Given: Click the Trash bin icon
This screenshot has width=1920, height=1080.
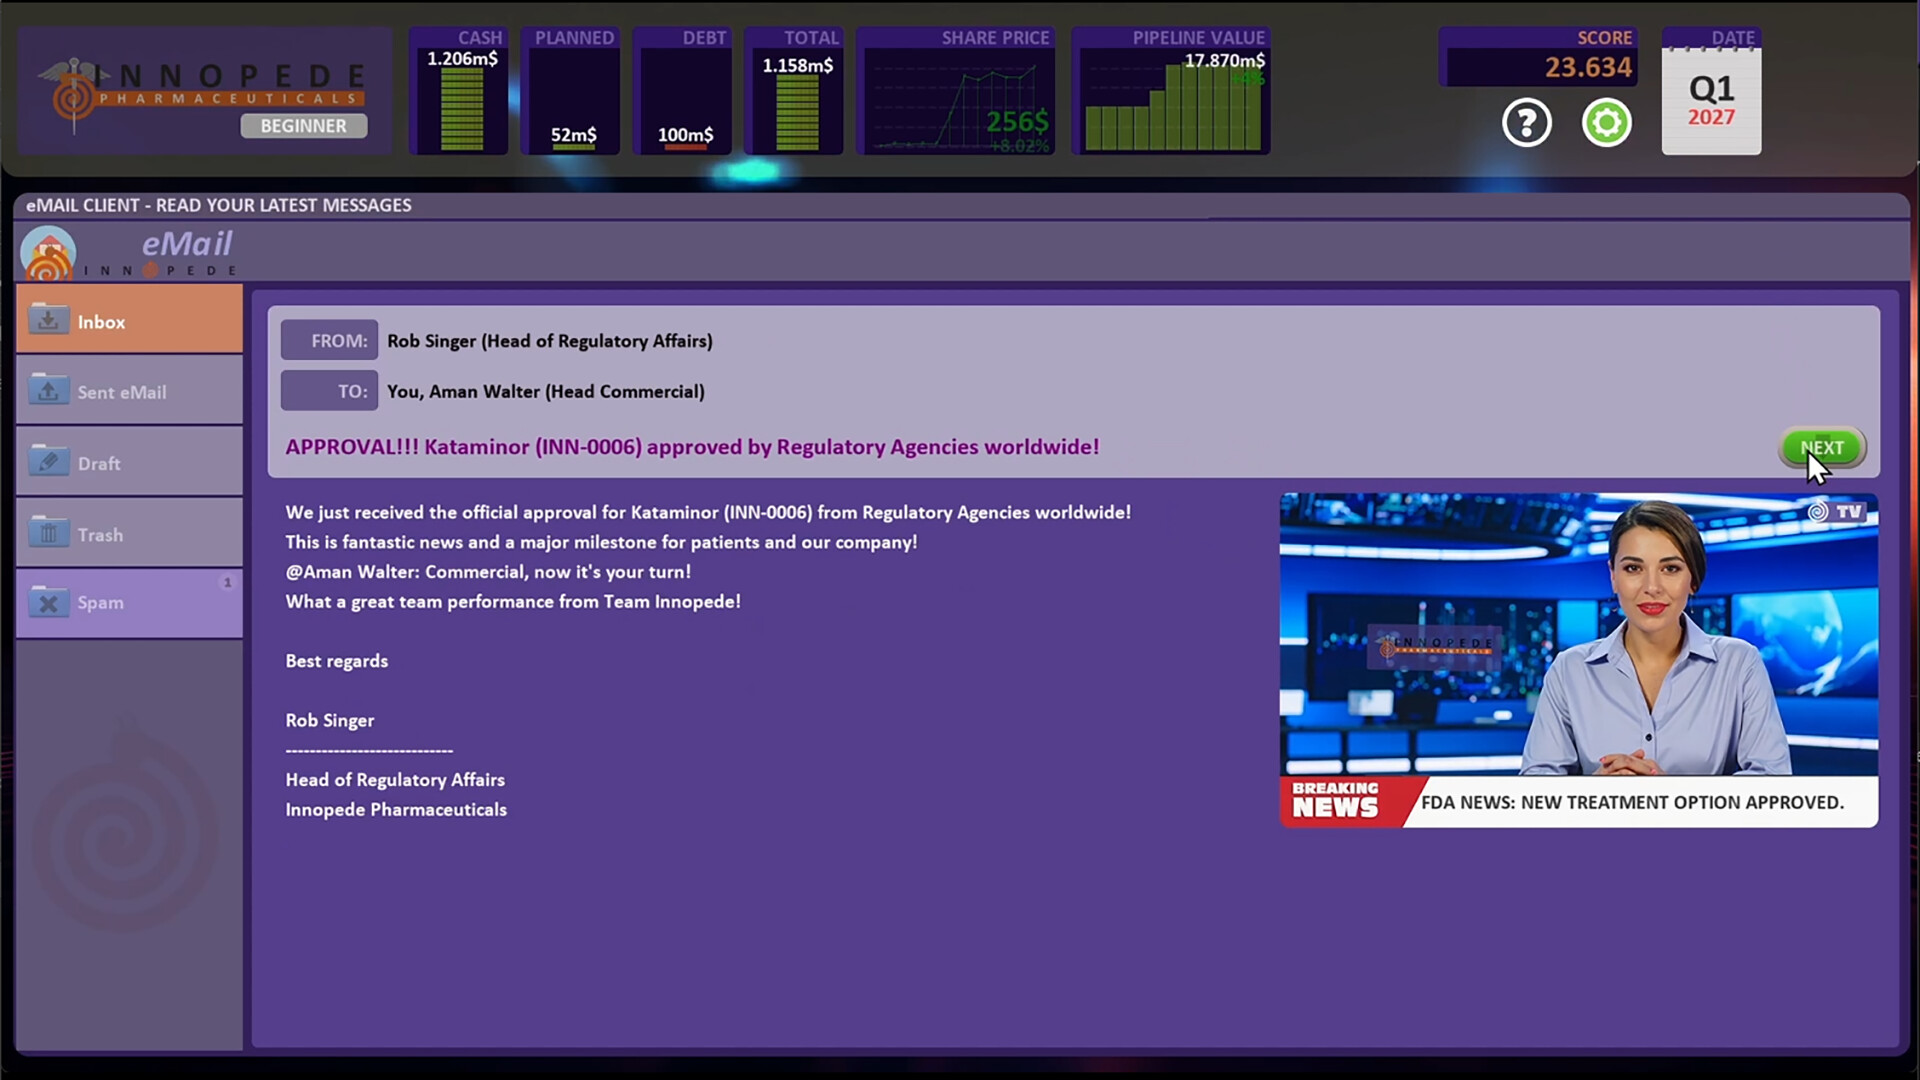Looking at the screenshot, I should point(49,532).
